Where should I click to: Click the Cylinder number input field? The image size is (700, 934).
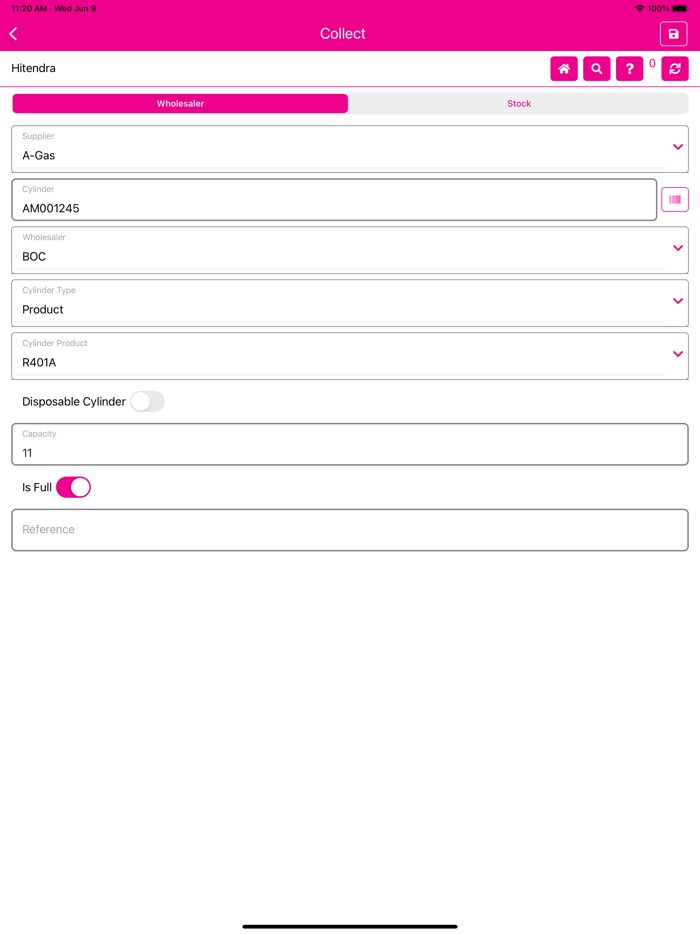click(334, 200)
